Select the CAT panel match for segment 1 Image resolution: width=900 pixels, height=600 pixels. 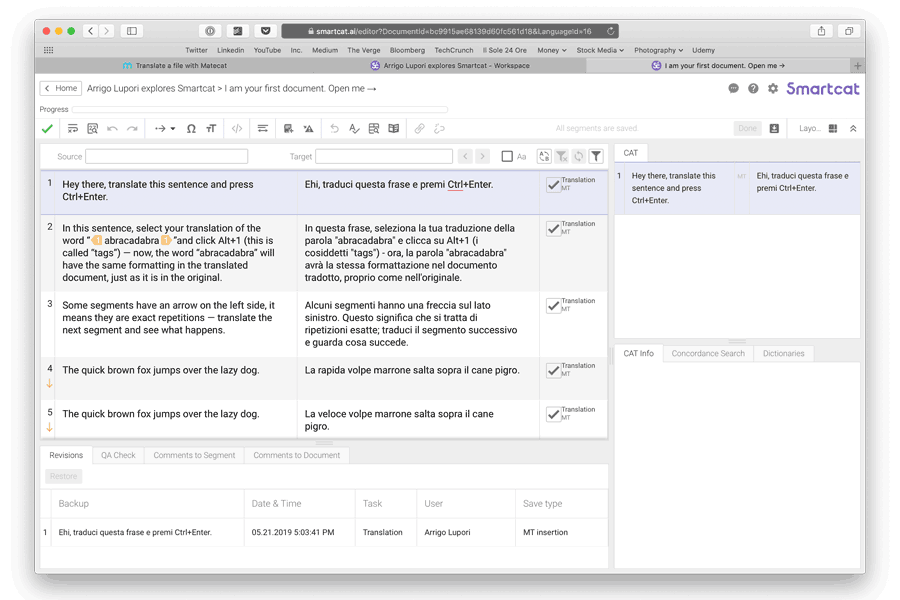click(738, 188)
